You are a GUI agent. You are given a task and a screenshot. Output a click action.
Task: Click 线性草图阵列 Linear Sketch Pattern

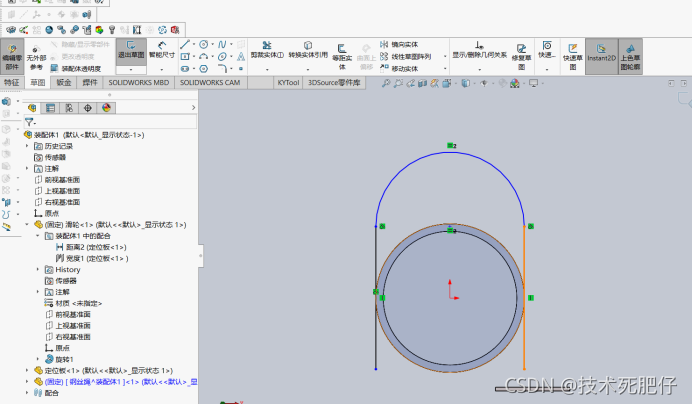coord(405,57)
